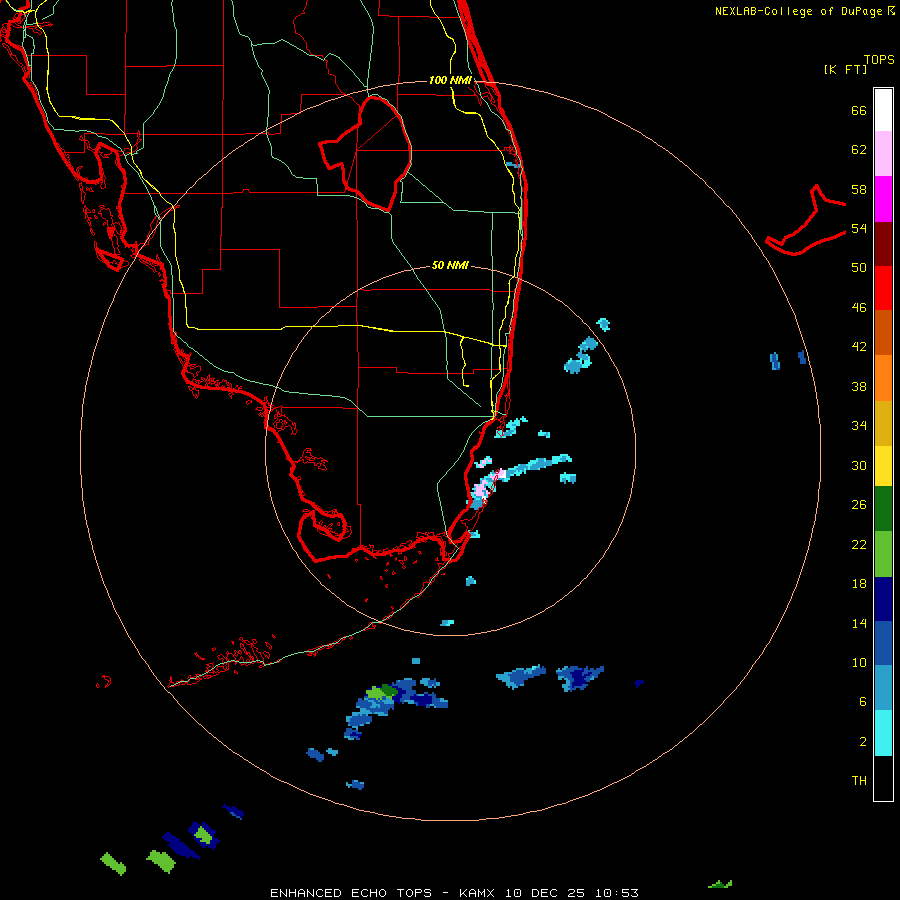Click the legend value "66"
This screenshot has height=900, width=900.
pos(859,110)
